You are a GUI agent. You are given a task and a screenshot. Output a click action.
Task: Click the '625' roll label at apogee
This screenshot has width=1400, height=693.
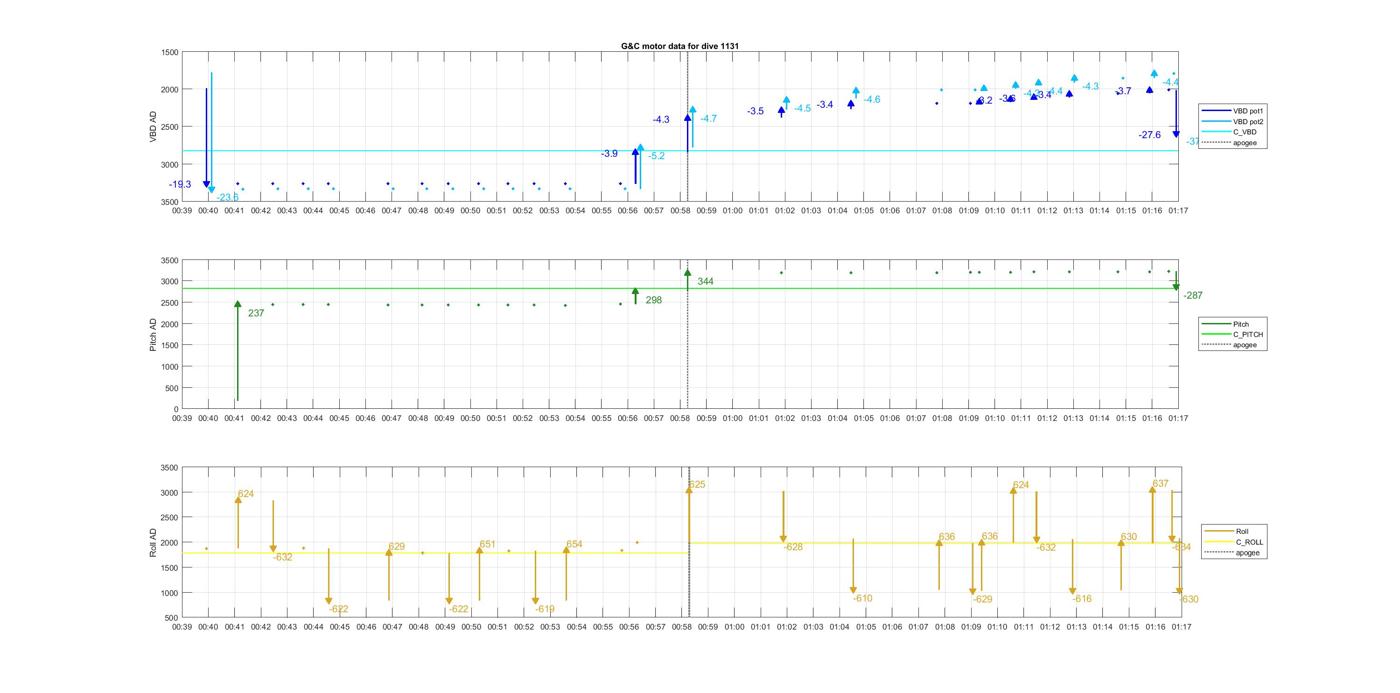point(697,485)
